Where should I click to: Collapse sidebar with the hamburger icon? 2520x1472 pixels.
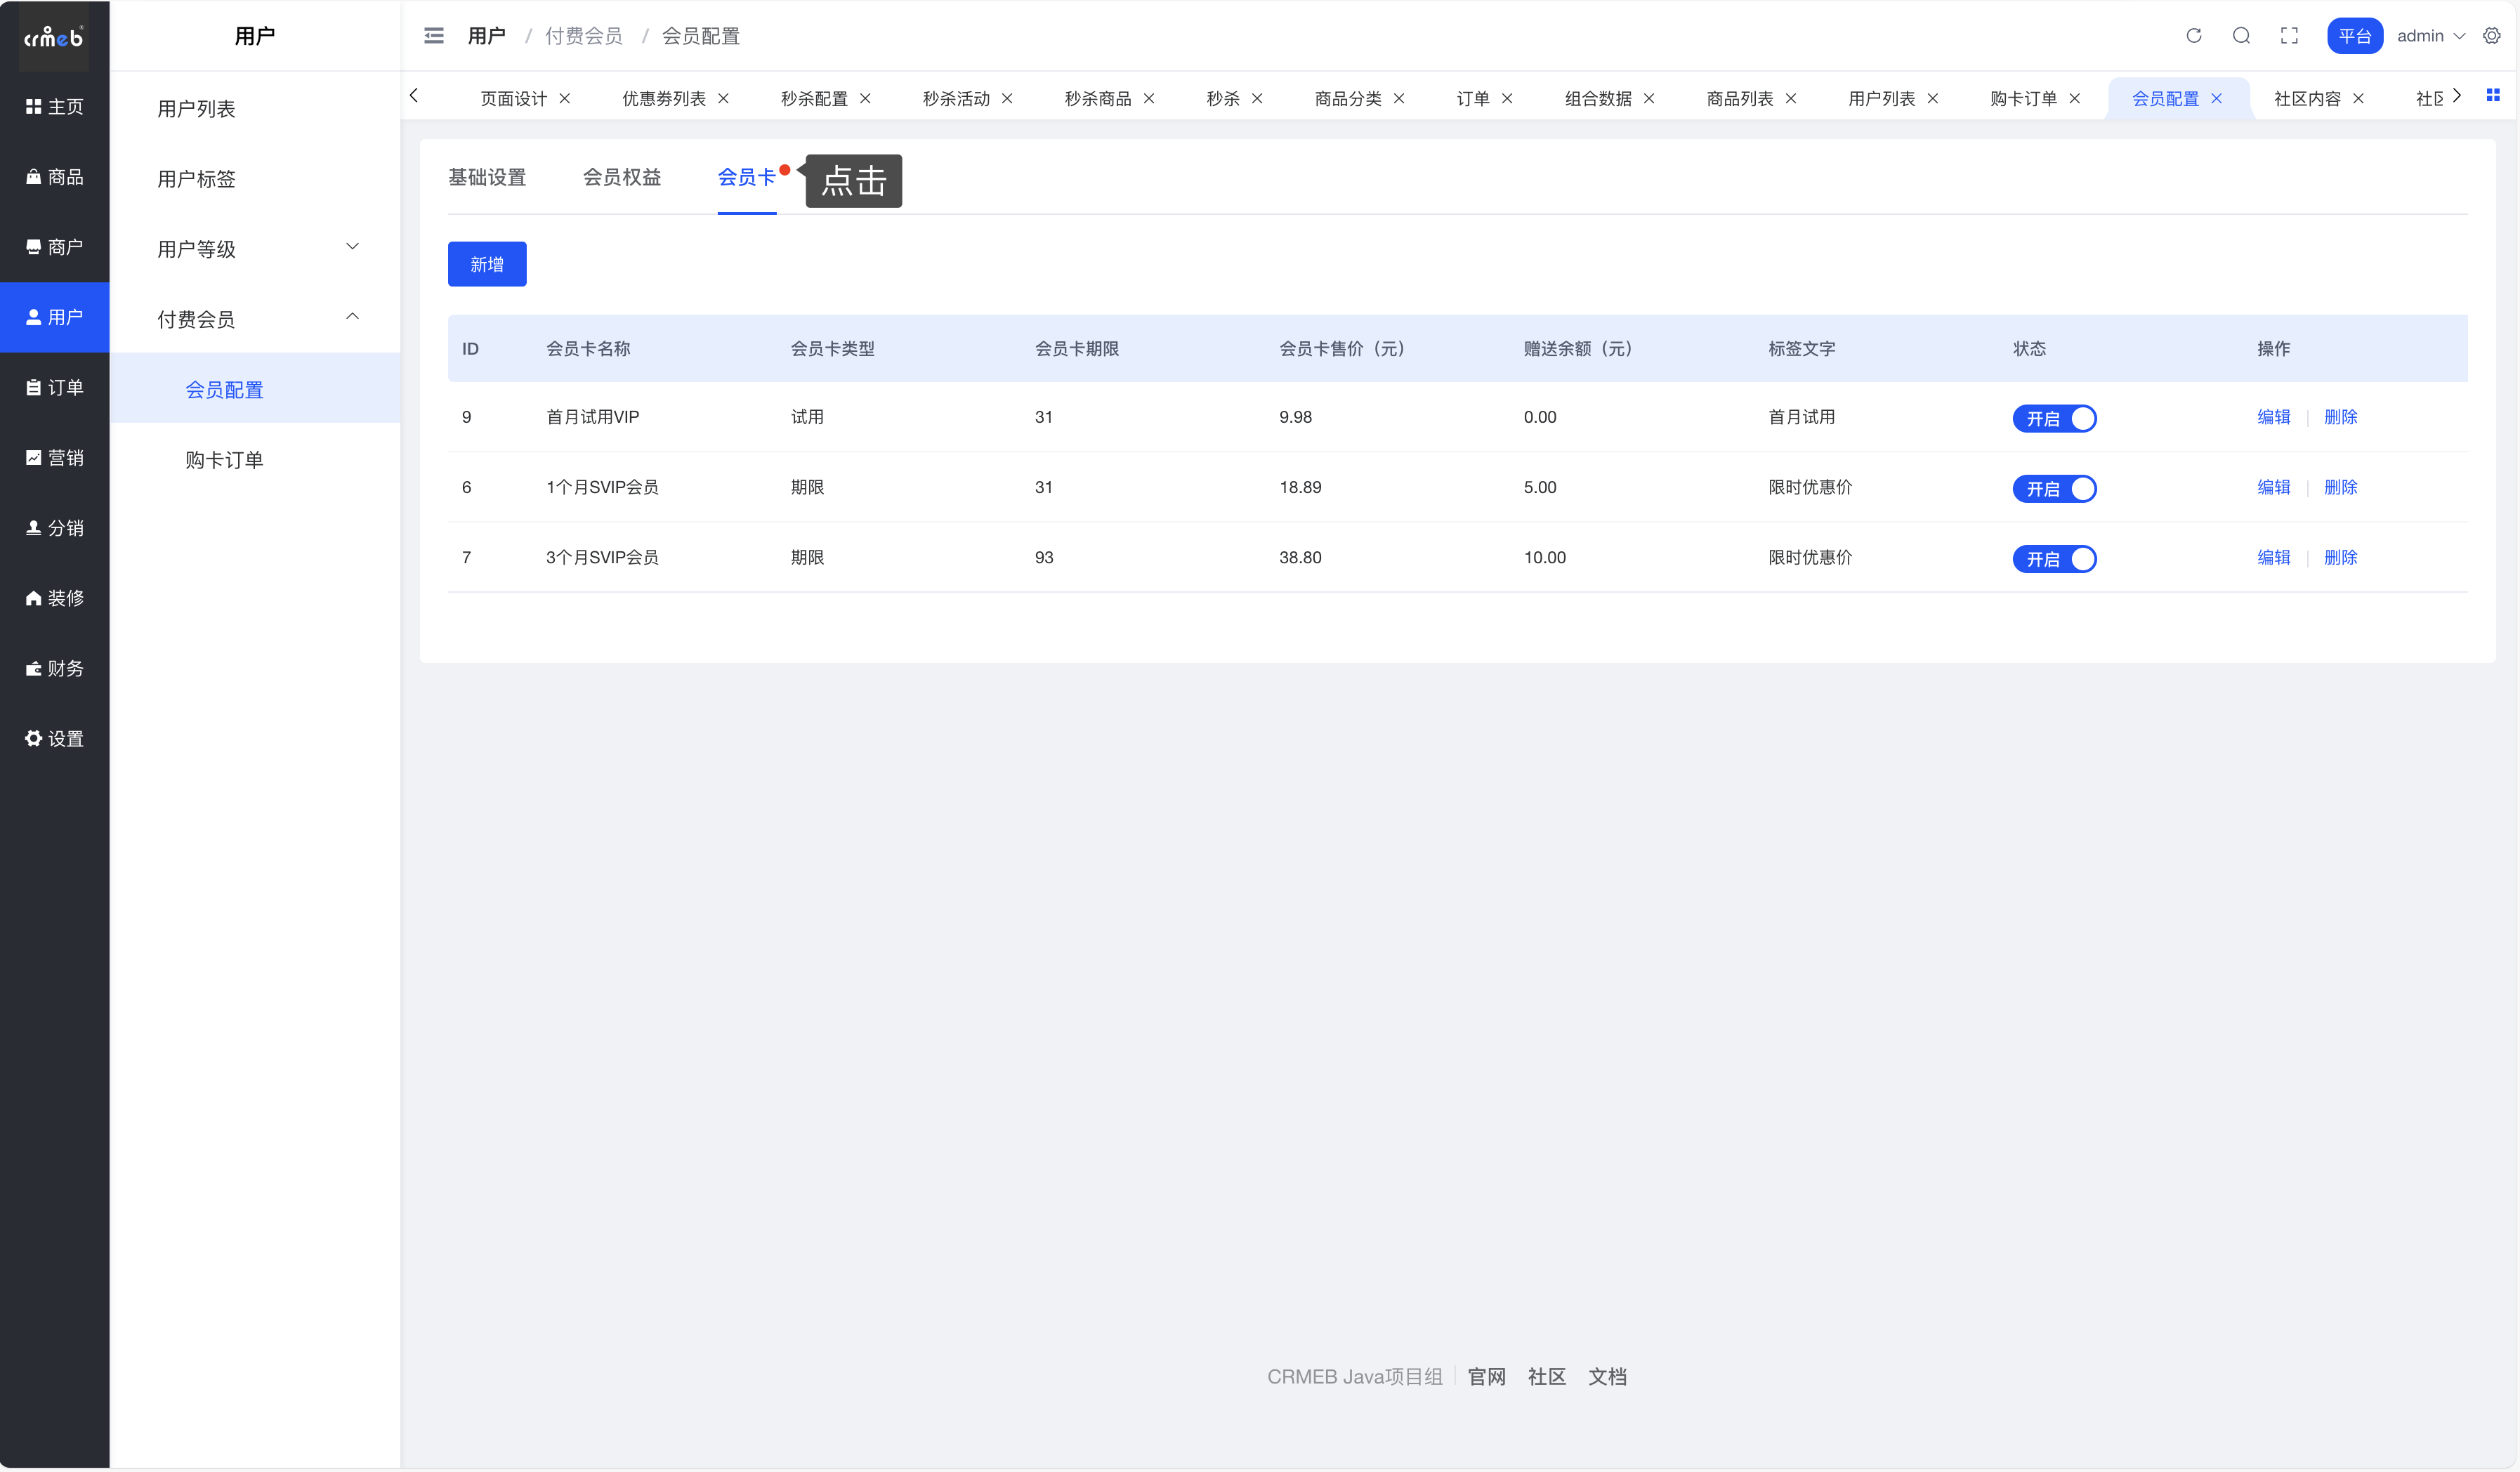434,36
